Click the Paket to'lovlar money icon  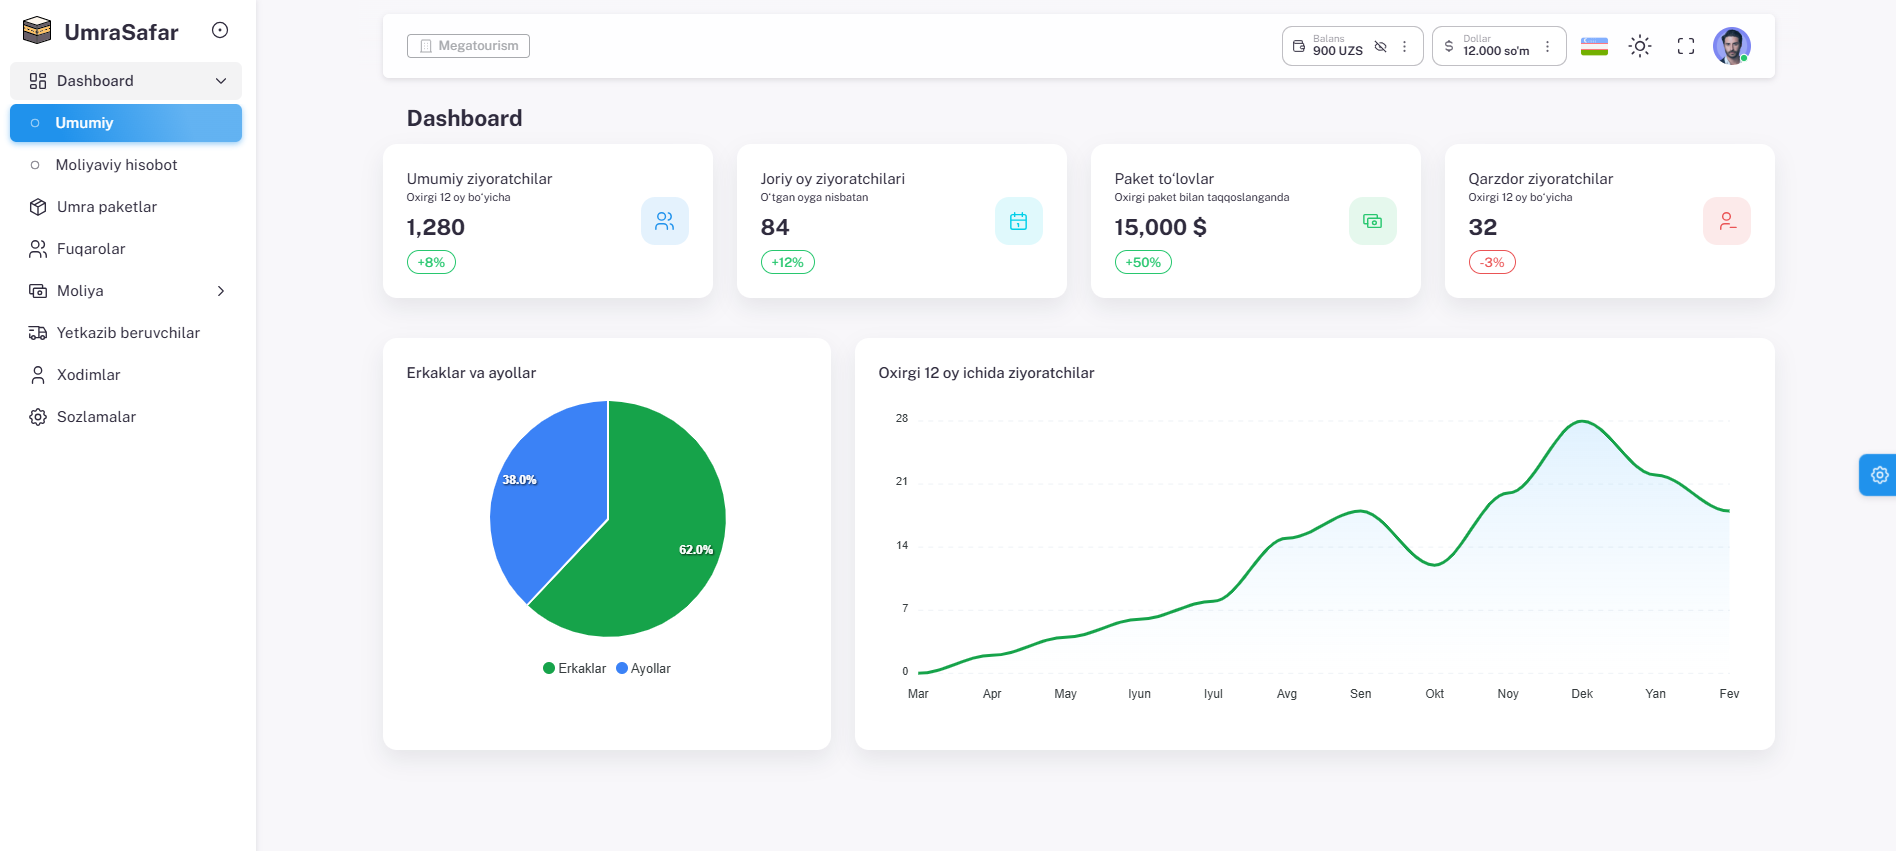[x=1373, y=221]
